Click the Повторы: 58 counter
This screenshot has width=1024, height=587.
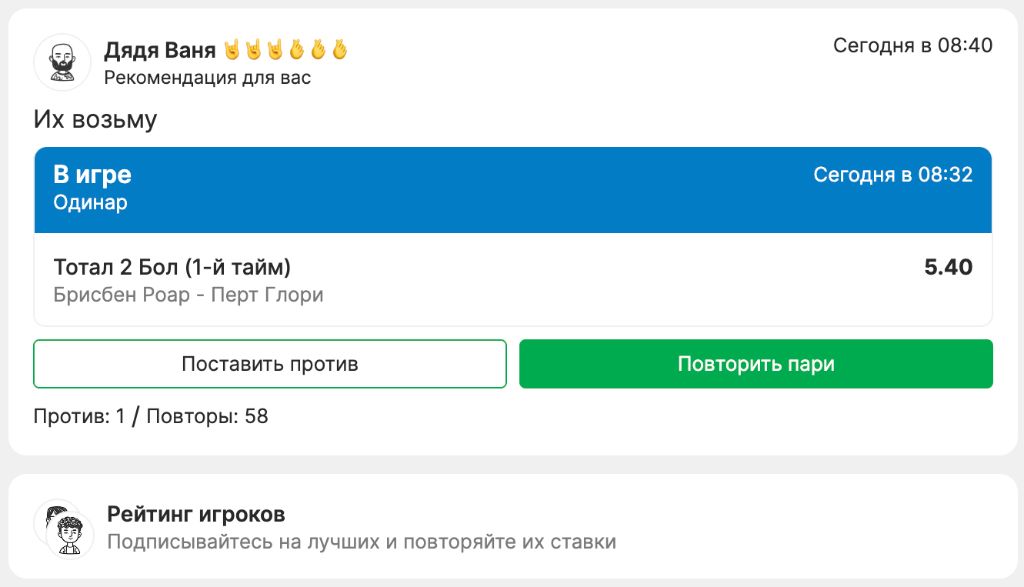pos(204,416)
